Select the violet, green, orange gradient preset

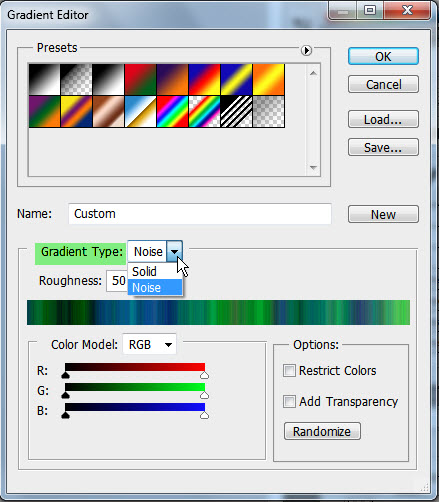coord(44,112)
